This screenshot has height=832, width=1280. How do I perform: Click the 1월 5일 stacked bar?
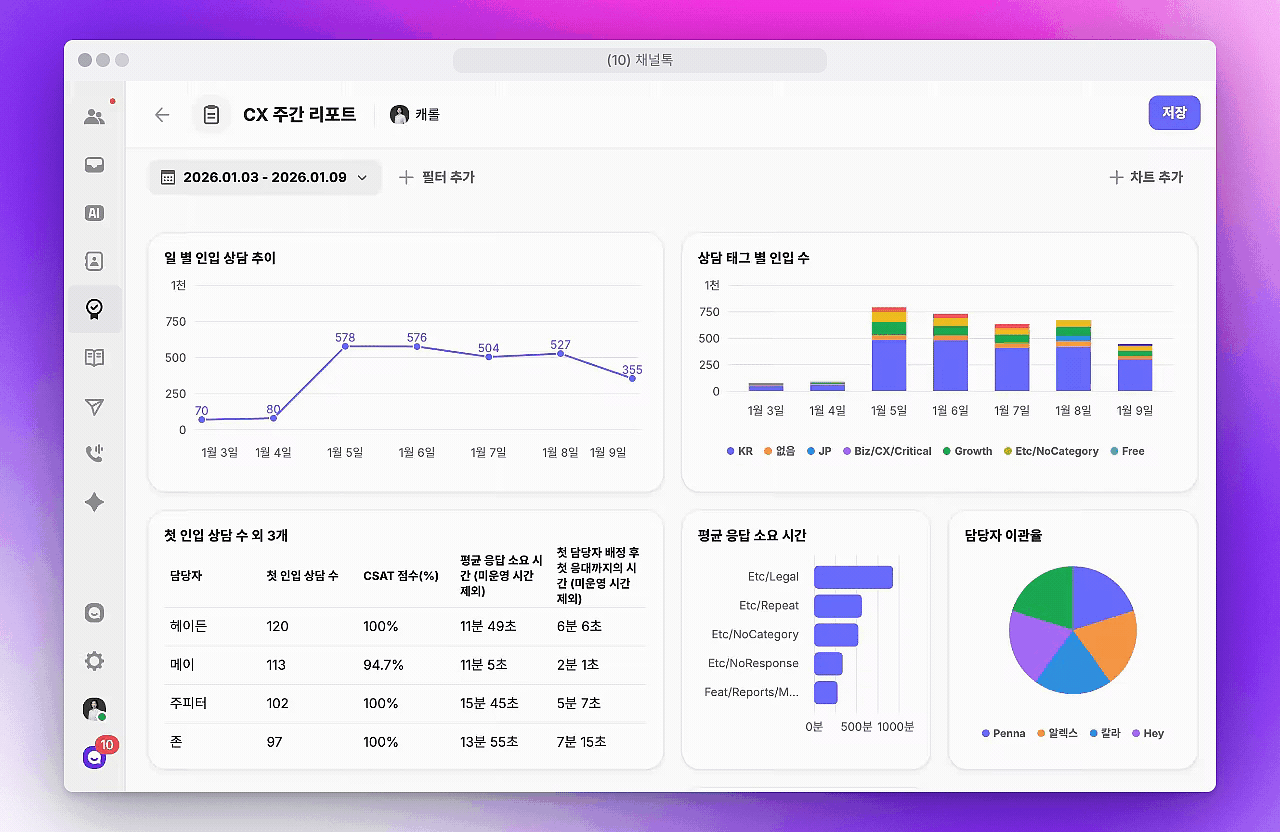pyautogui.click(x=889, y=349)
